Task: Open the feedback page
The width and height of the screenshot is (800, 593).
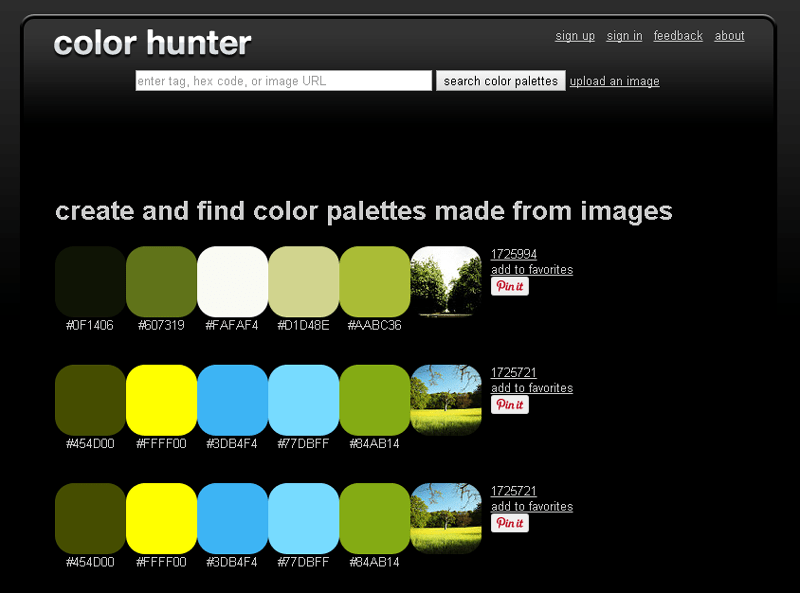Action: click(x=678, y=35)
